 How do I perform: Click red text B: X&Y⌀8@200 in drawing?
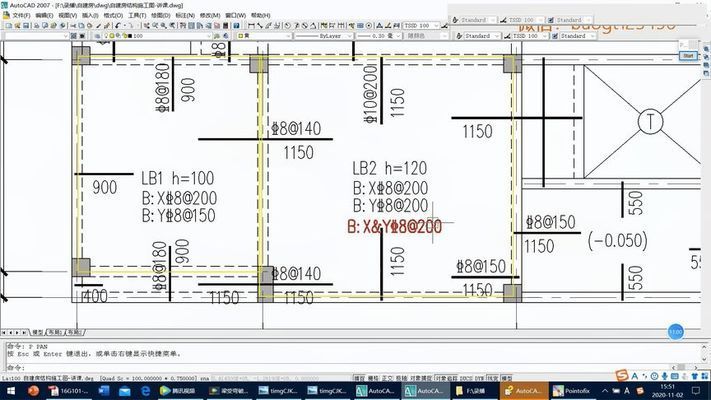[394, 227]
